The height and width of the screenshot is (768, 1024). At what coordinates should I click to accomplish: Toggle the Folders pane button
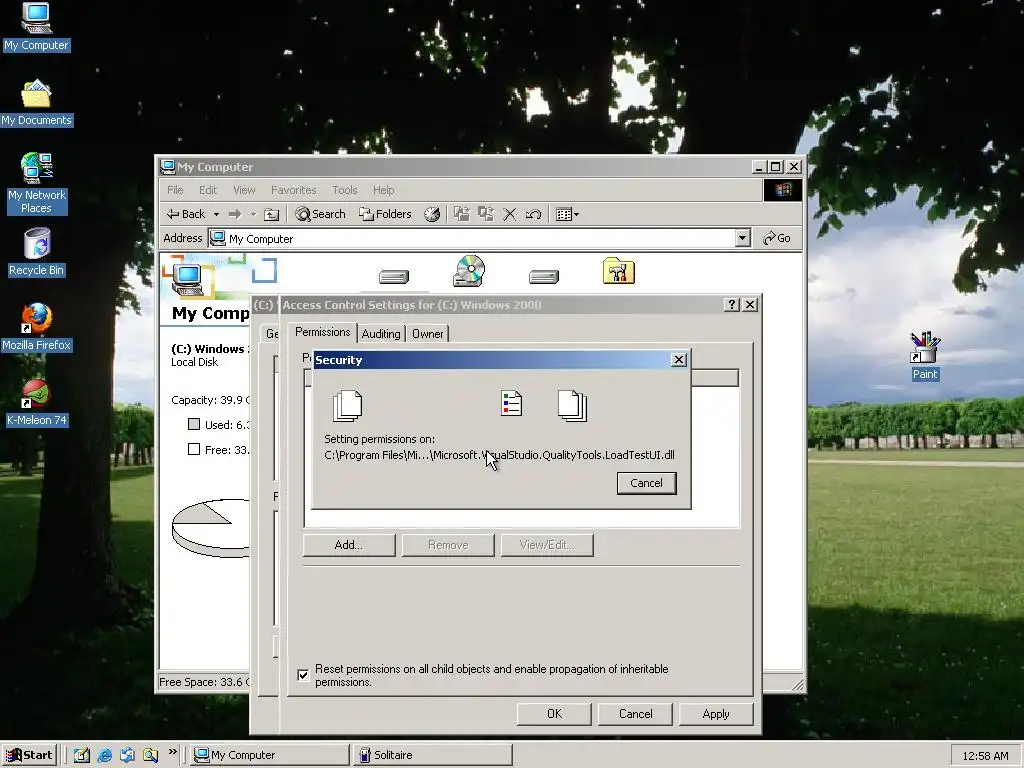[x=385, y=214]
